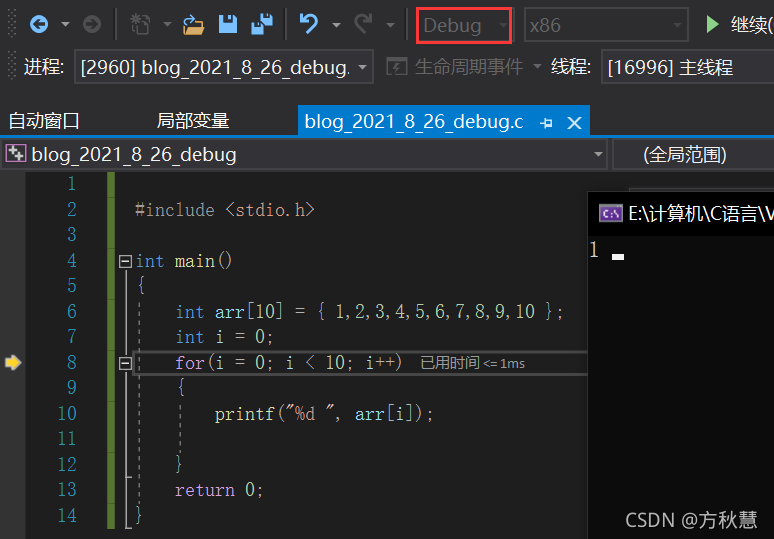Click the New Project toolbar icon

[140, 24]
